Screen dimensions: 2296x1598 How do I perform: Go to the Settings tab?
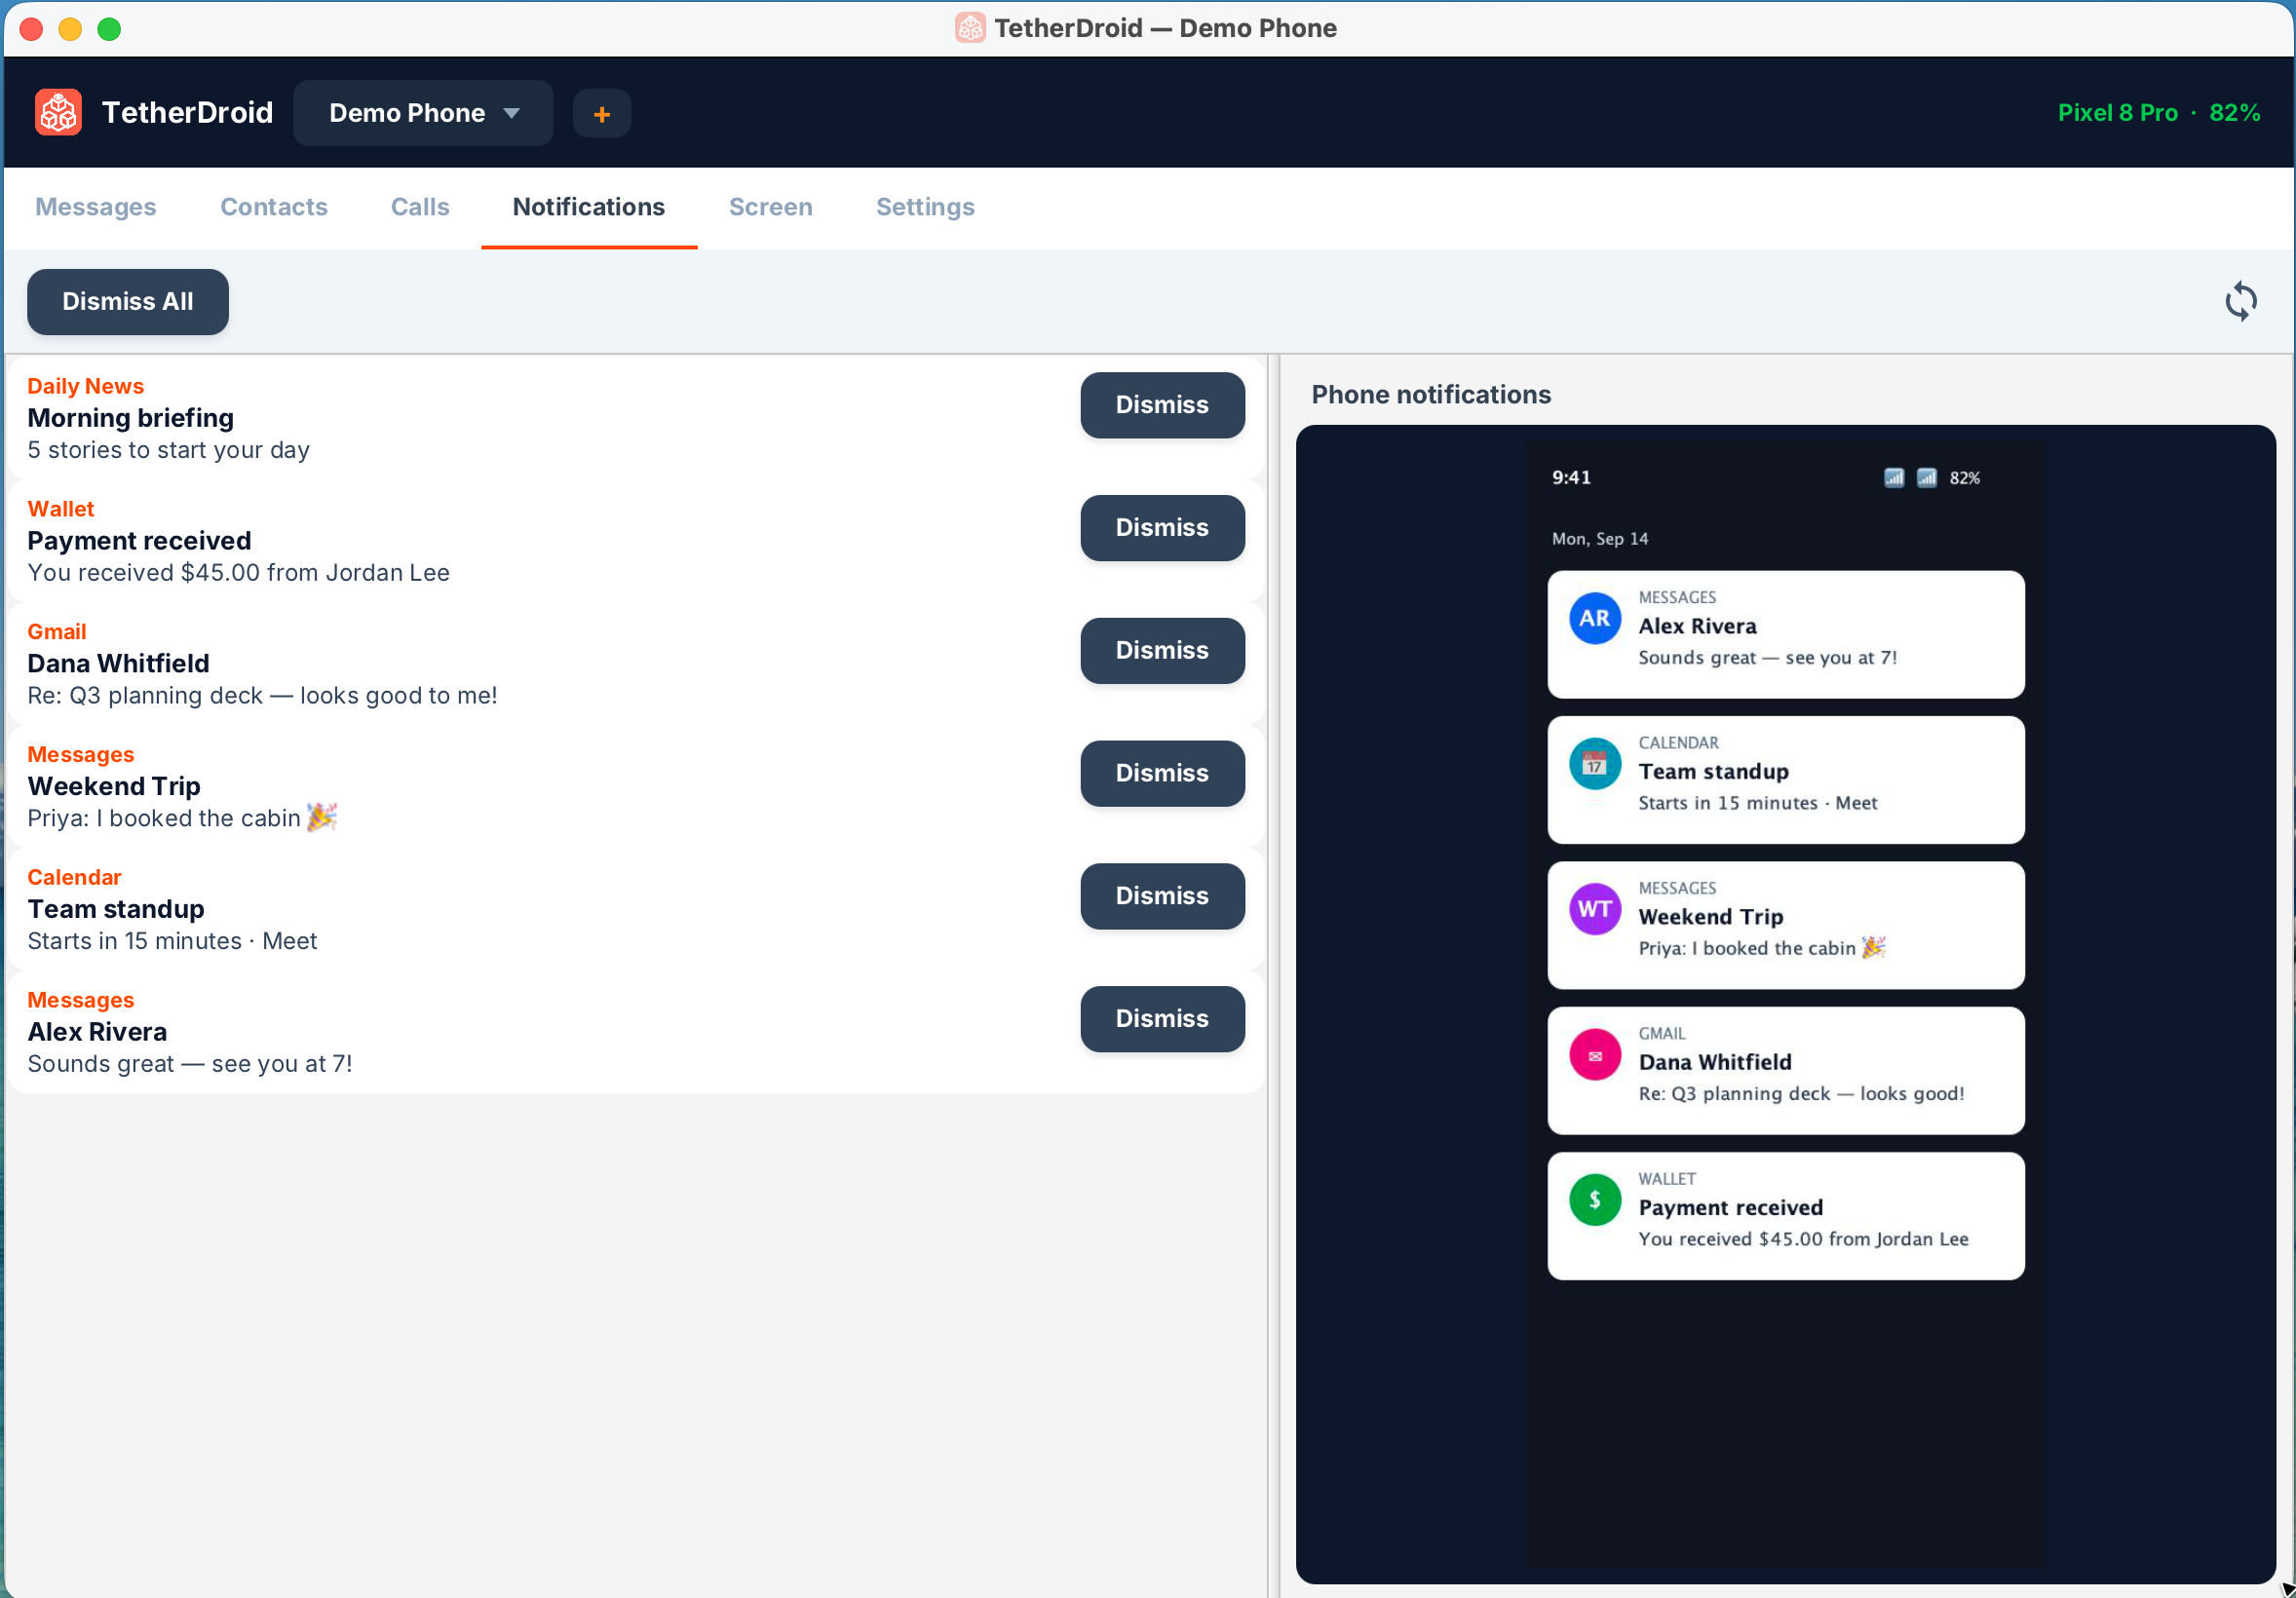coord(925,207)
